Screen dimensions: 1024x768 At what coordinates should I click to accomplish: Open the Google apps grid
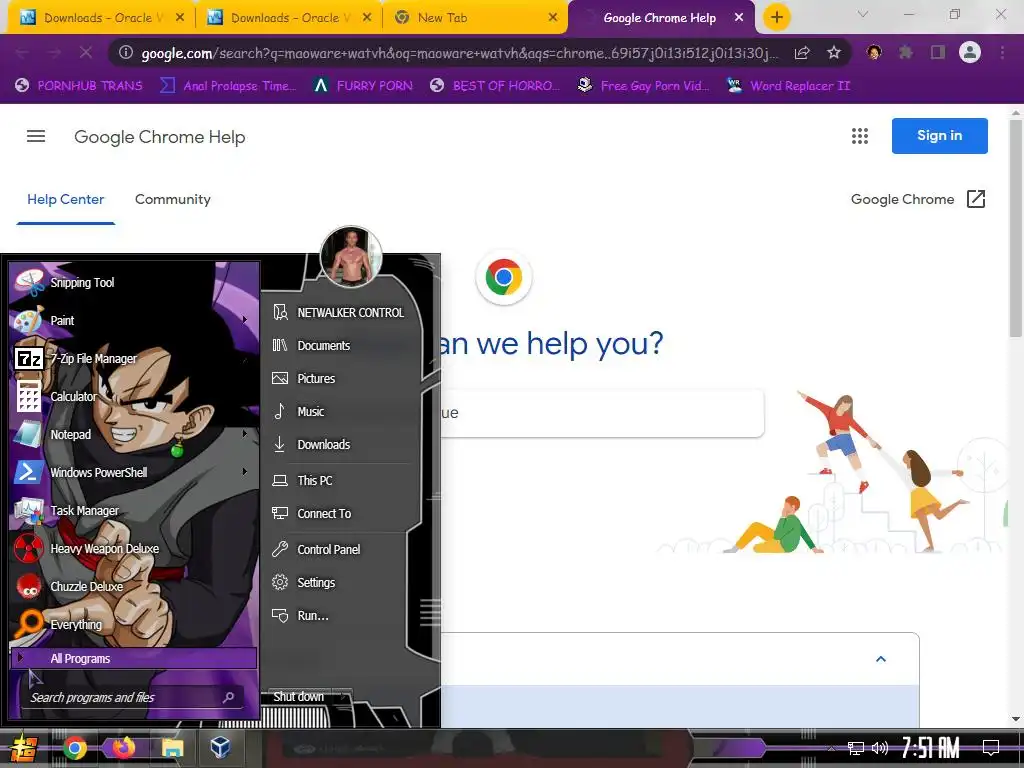(x=859, y=136)
